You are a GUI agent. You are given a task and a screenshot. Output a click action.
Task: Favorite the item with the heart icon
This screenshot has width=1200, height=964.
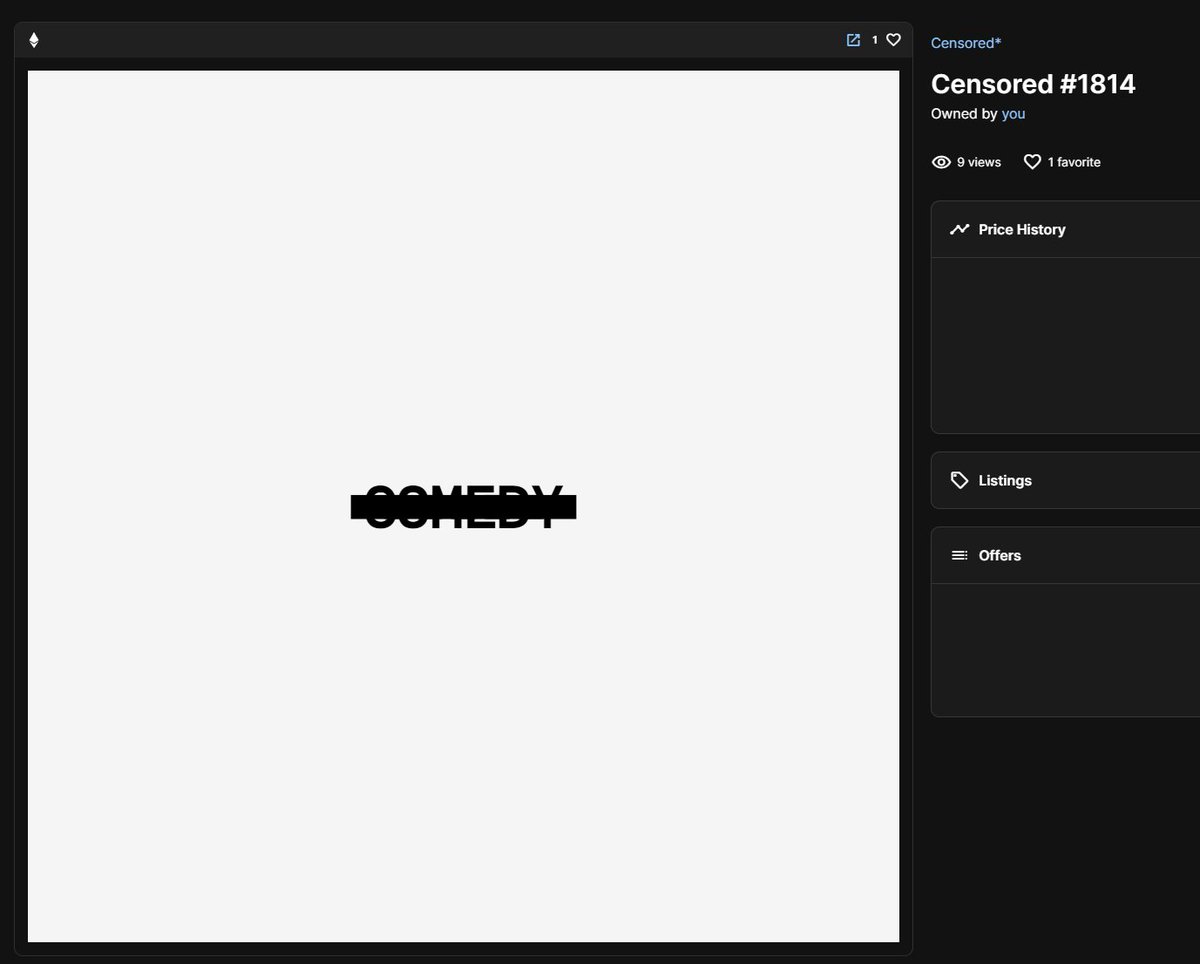pyautogui.click(x=894, y=40)
